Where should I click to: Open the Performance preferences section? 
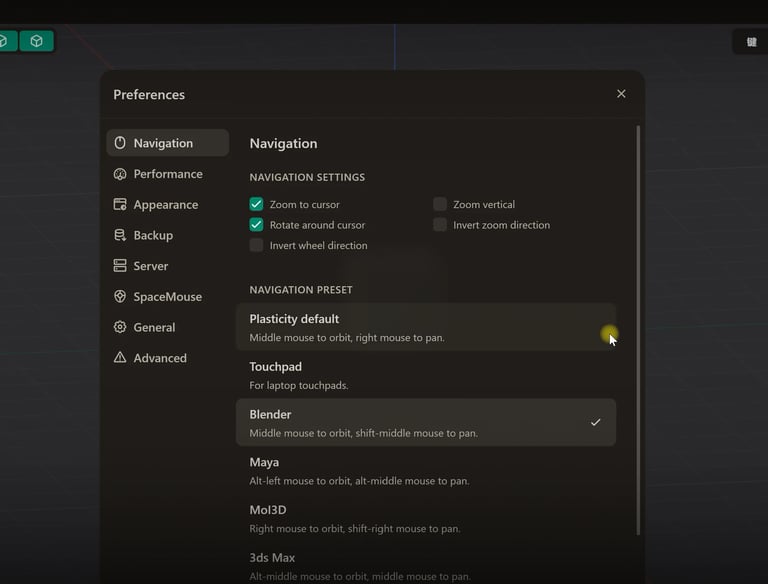pyautogui.click(x=168, y=174)
